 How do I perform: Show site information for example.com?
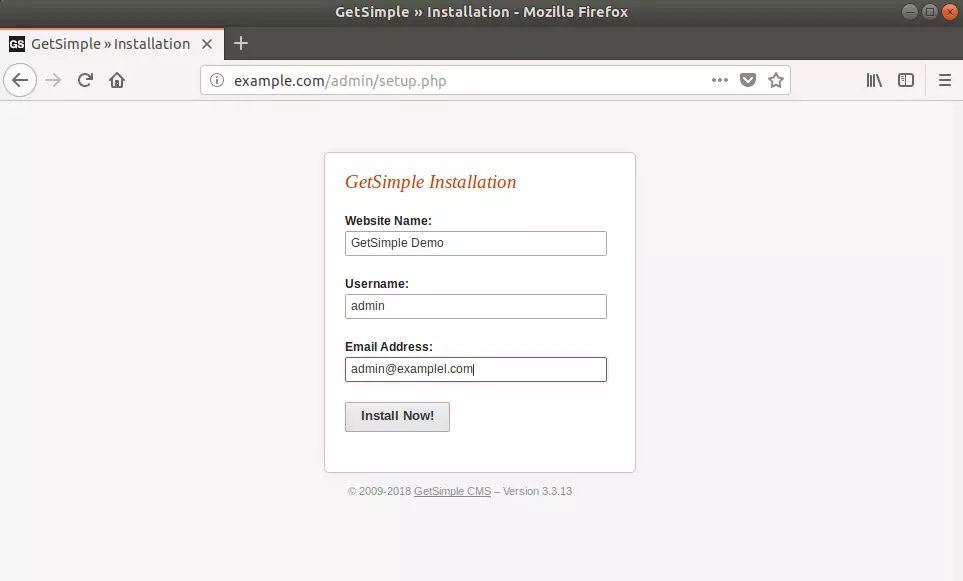click(x=217, y=80)
